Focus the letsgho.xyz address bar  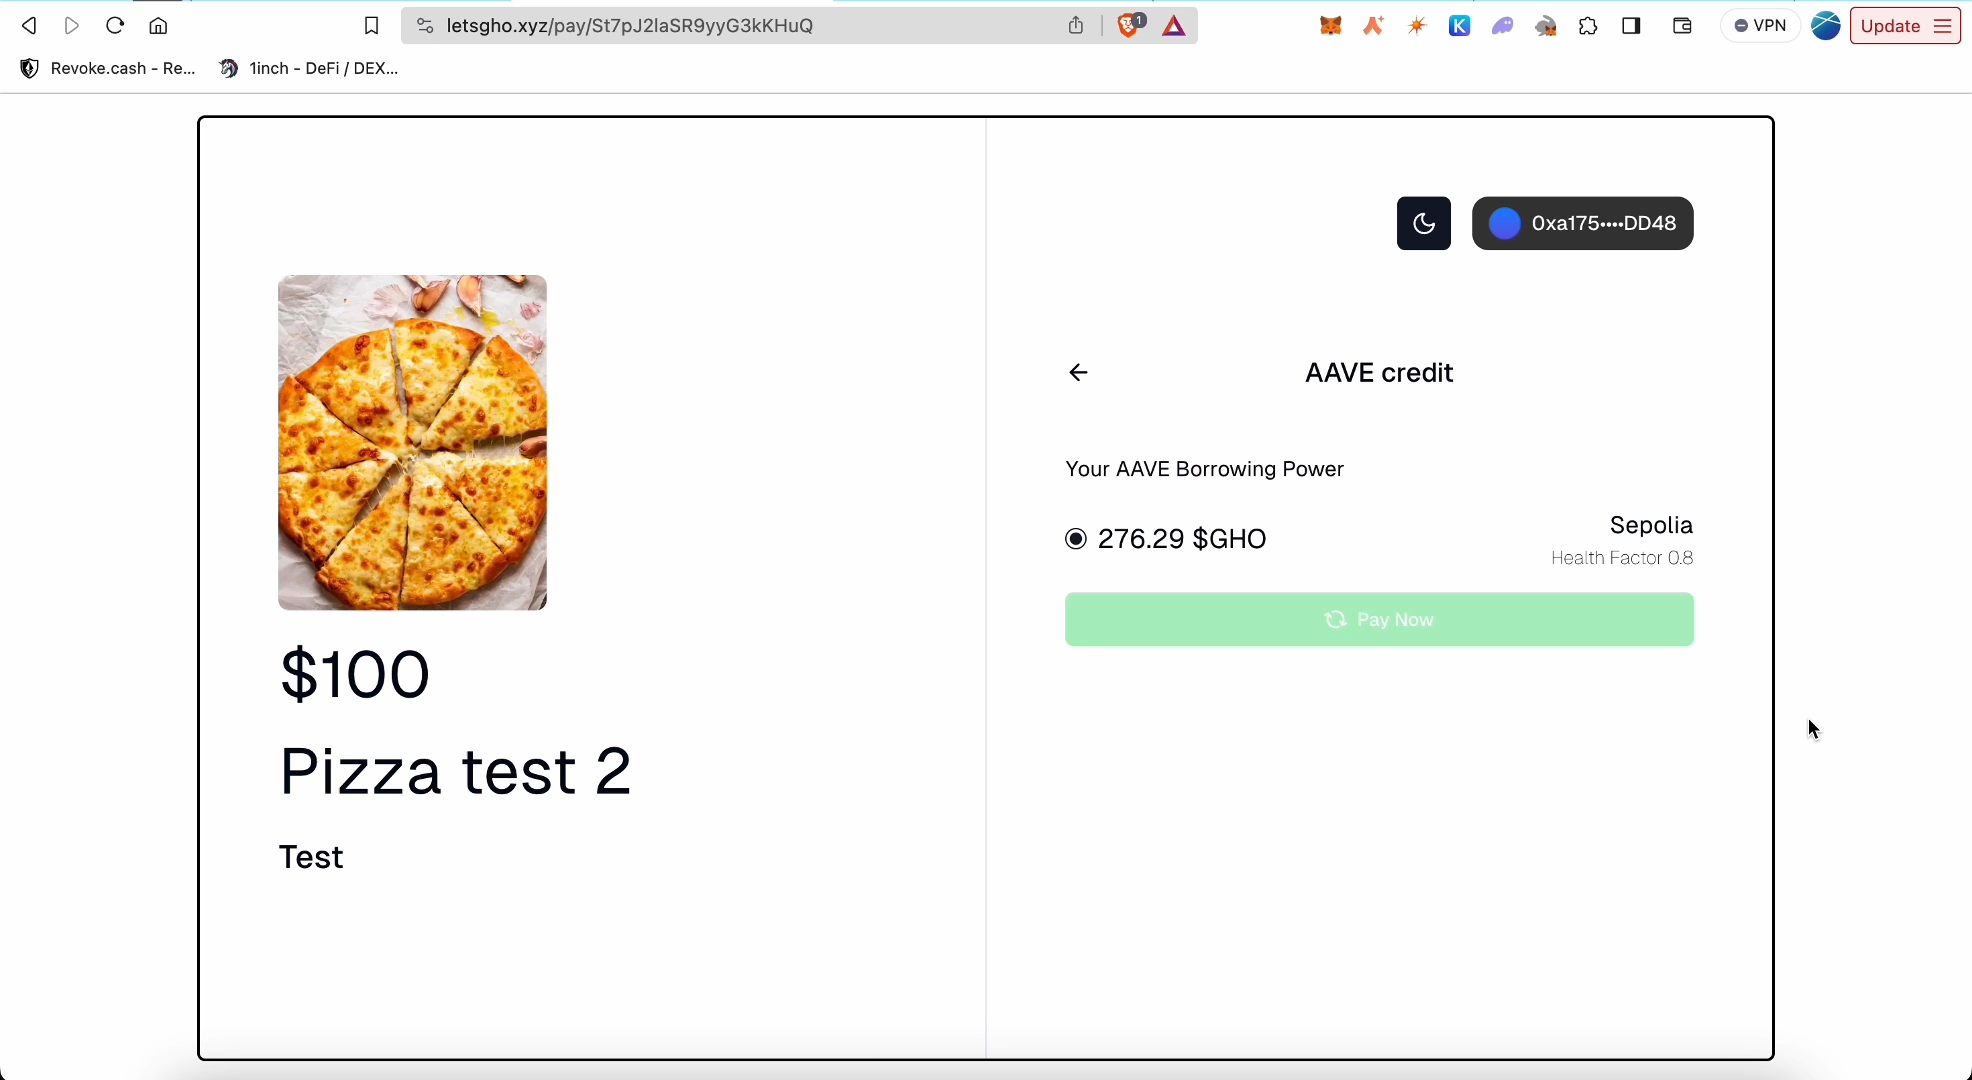click(x=740, y=26)
